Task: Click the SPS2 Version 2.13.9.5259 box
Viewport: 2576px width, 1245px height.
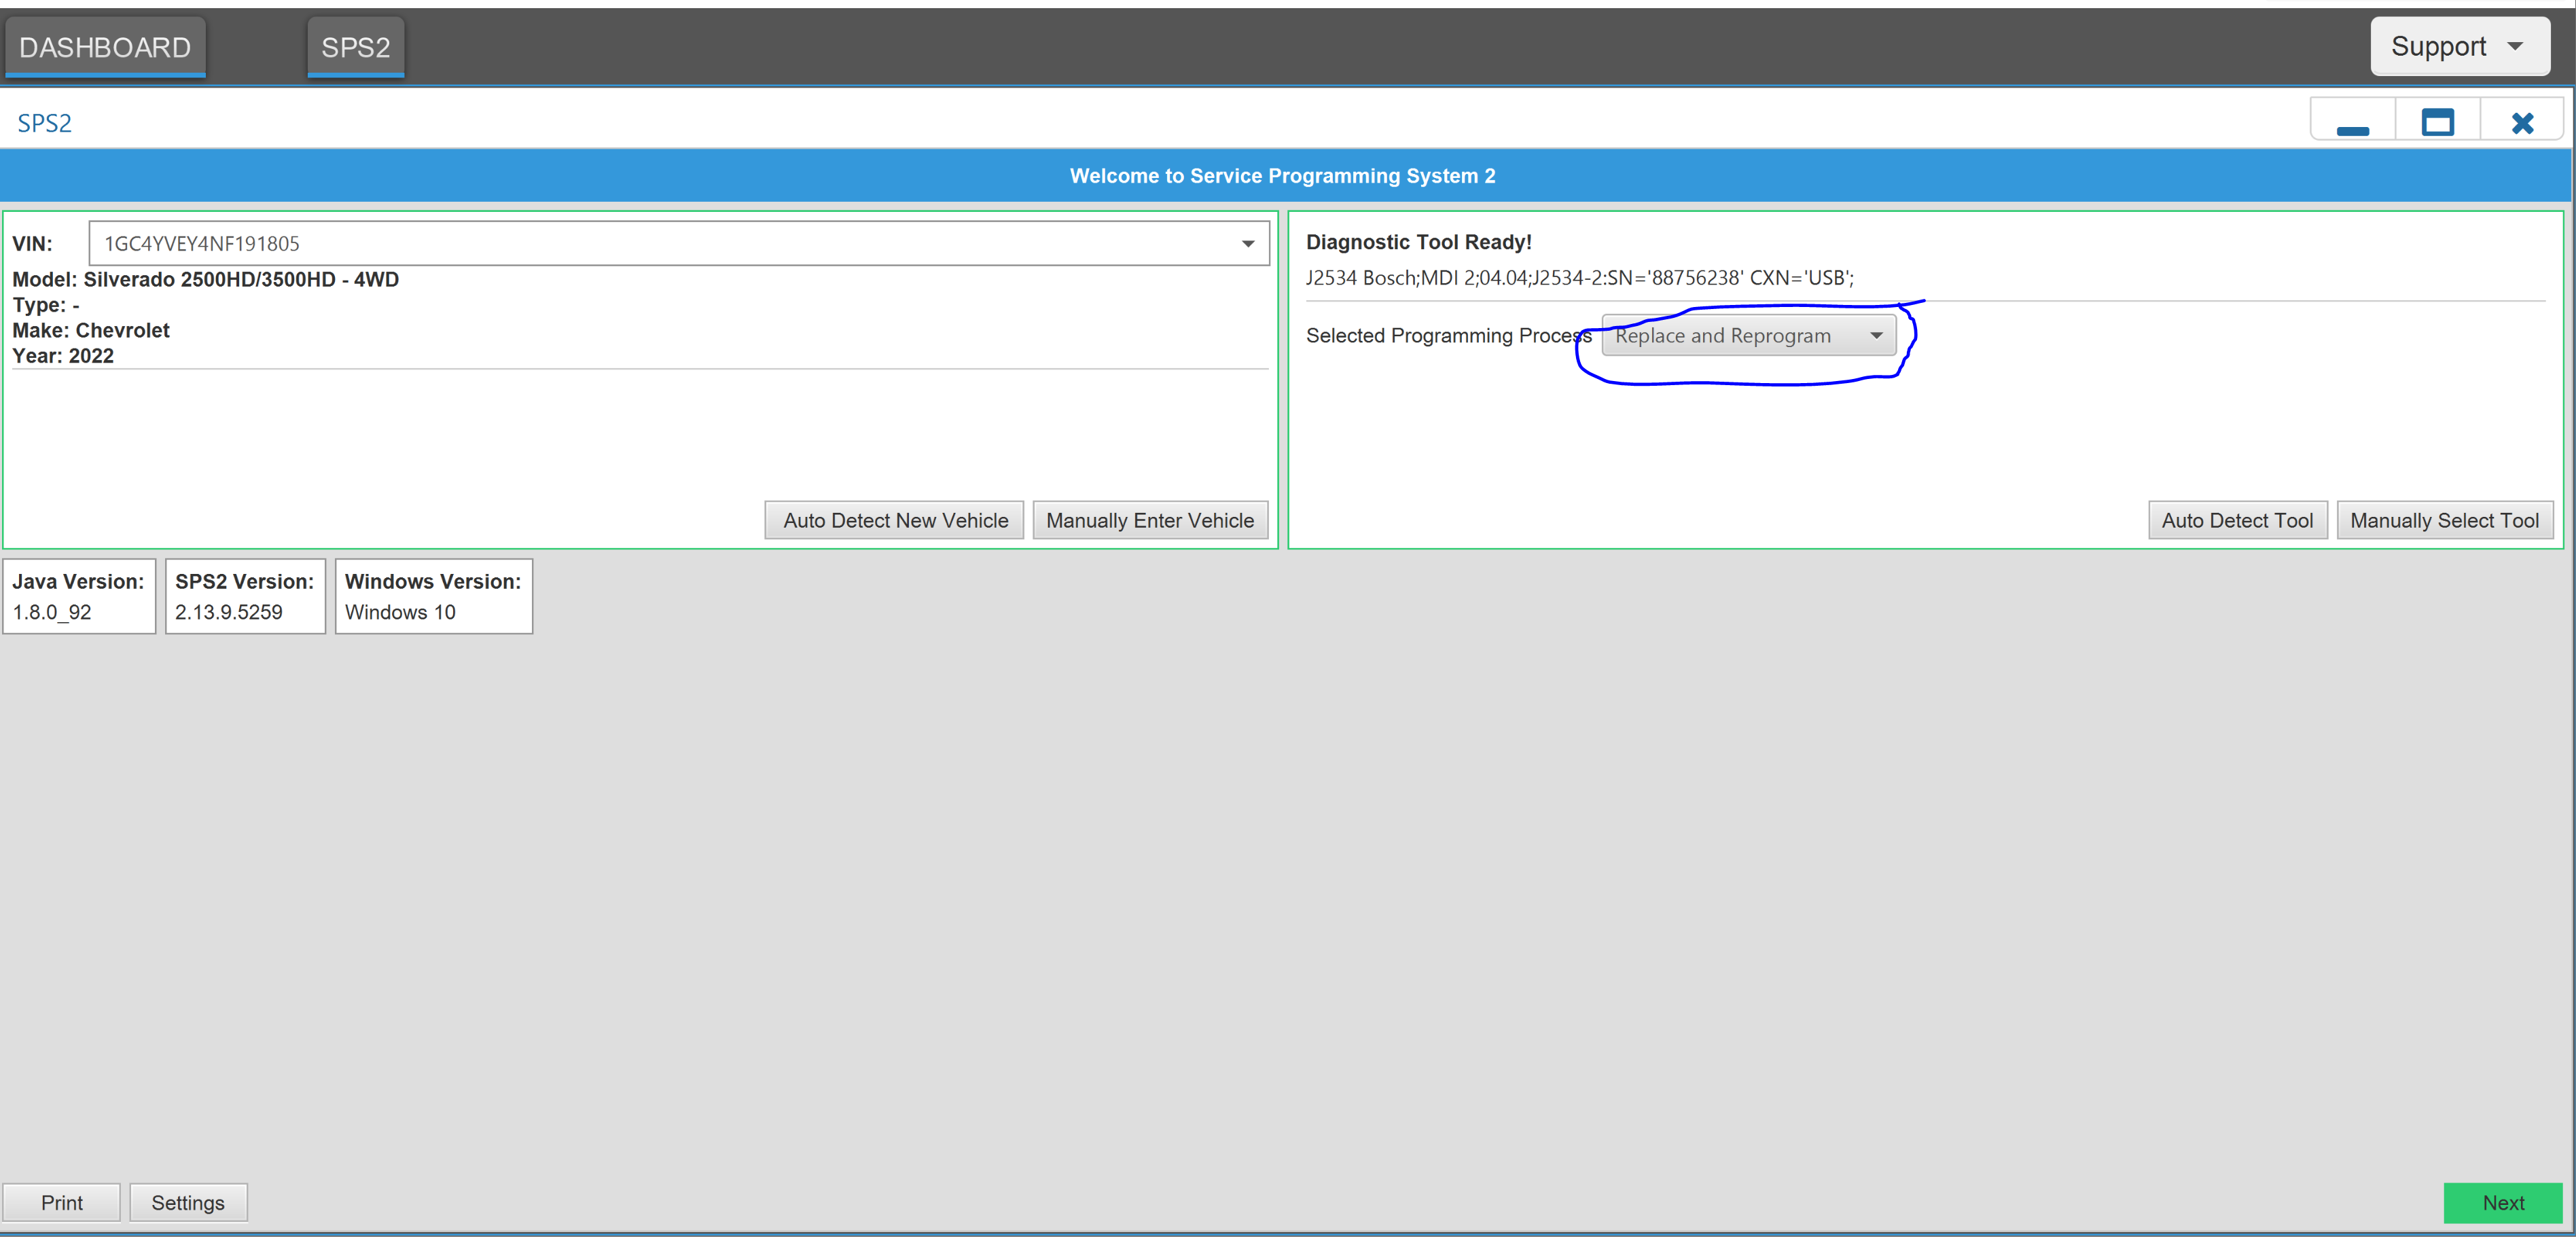Action: click(x=245, y=597)
